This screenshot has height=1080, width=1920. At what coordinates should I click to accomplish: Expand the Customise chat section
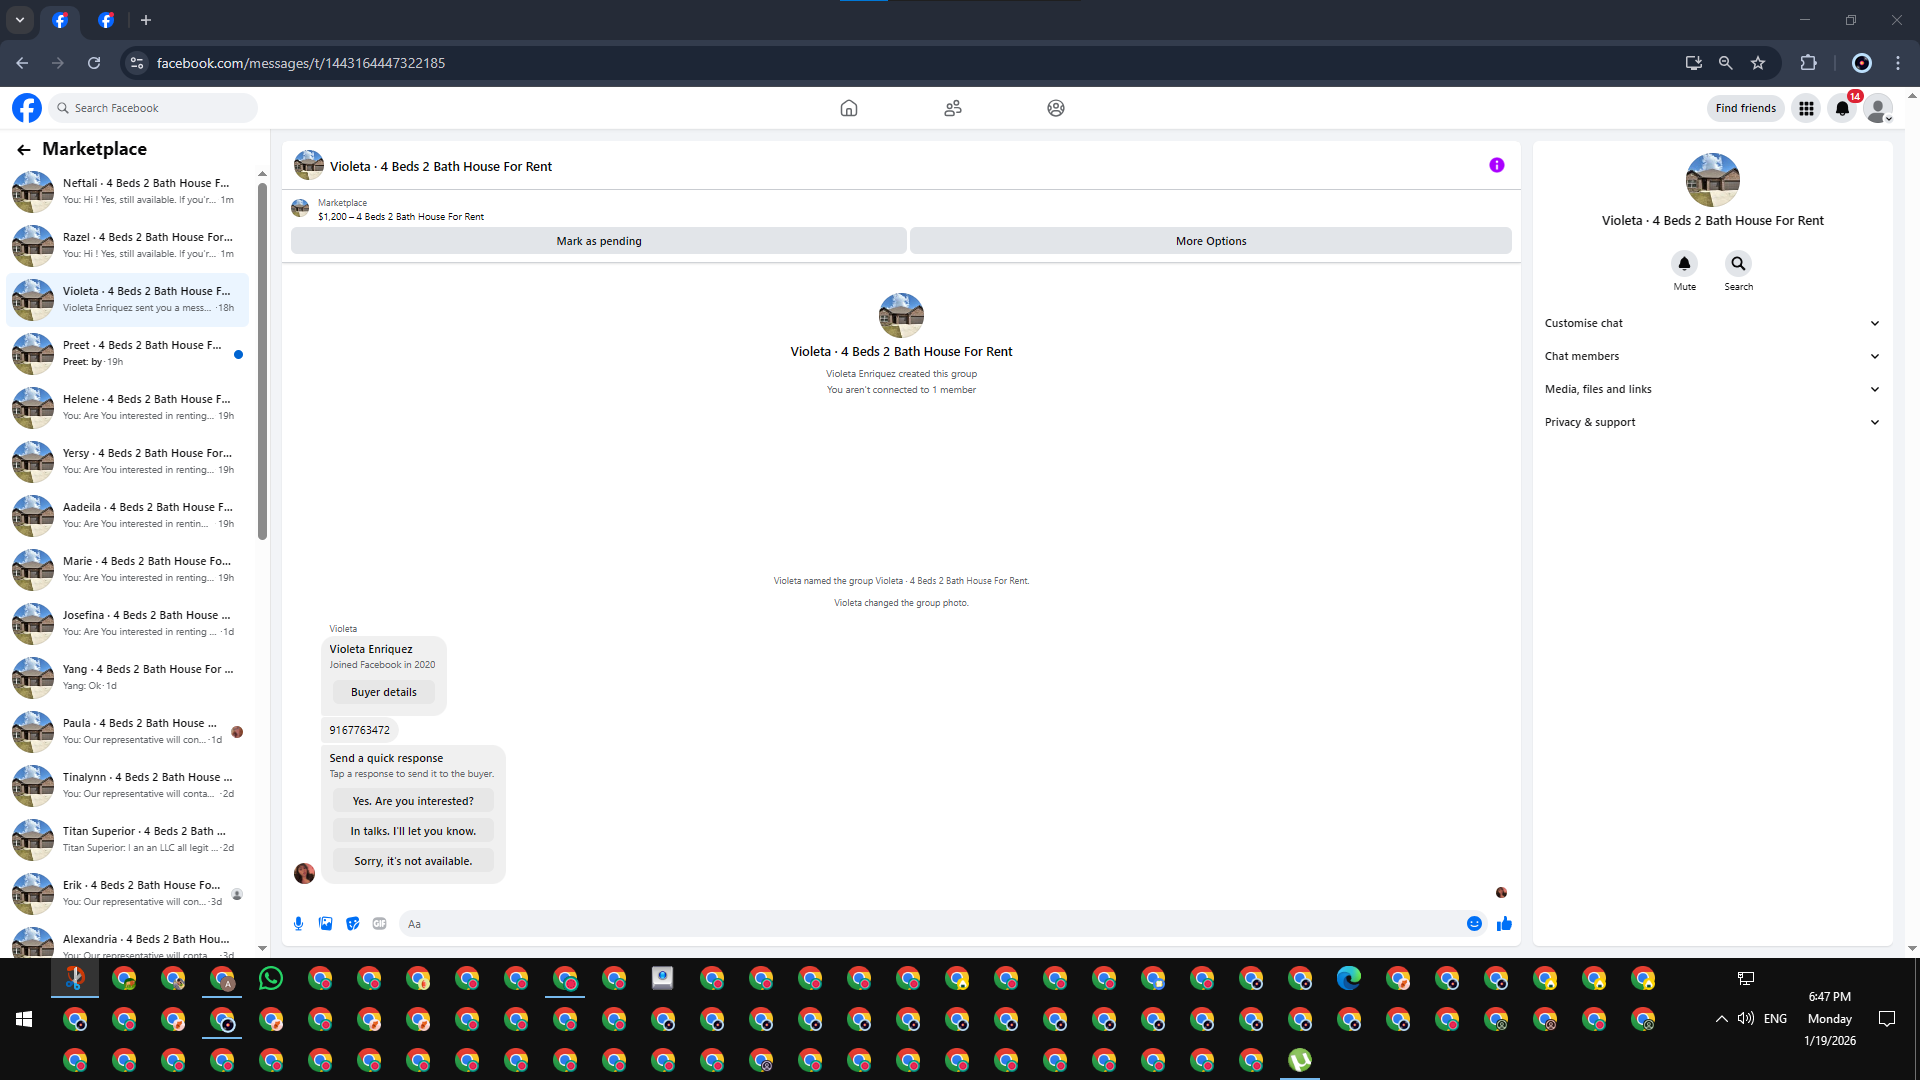tap(1711, 323)
